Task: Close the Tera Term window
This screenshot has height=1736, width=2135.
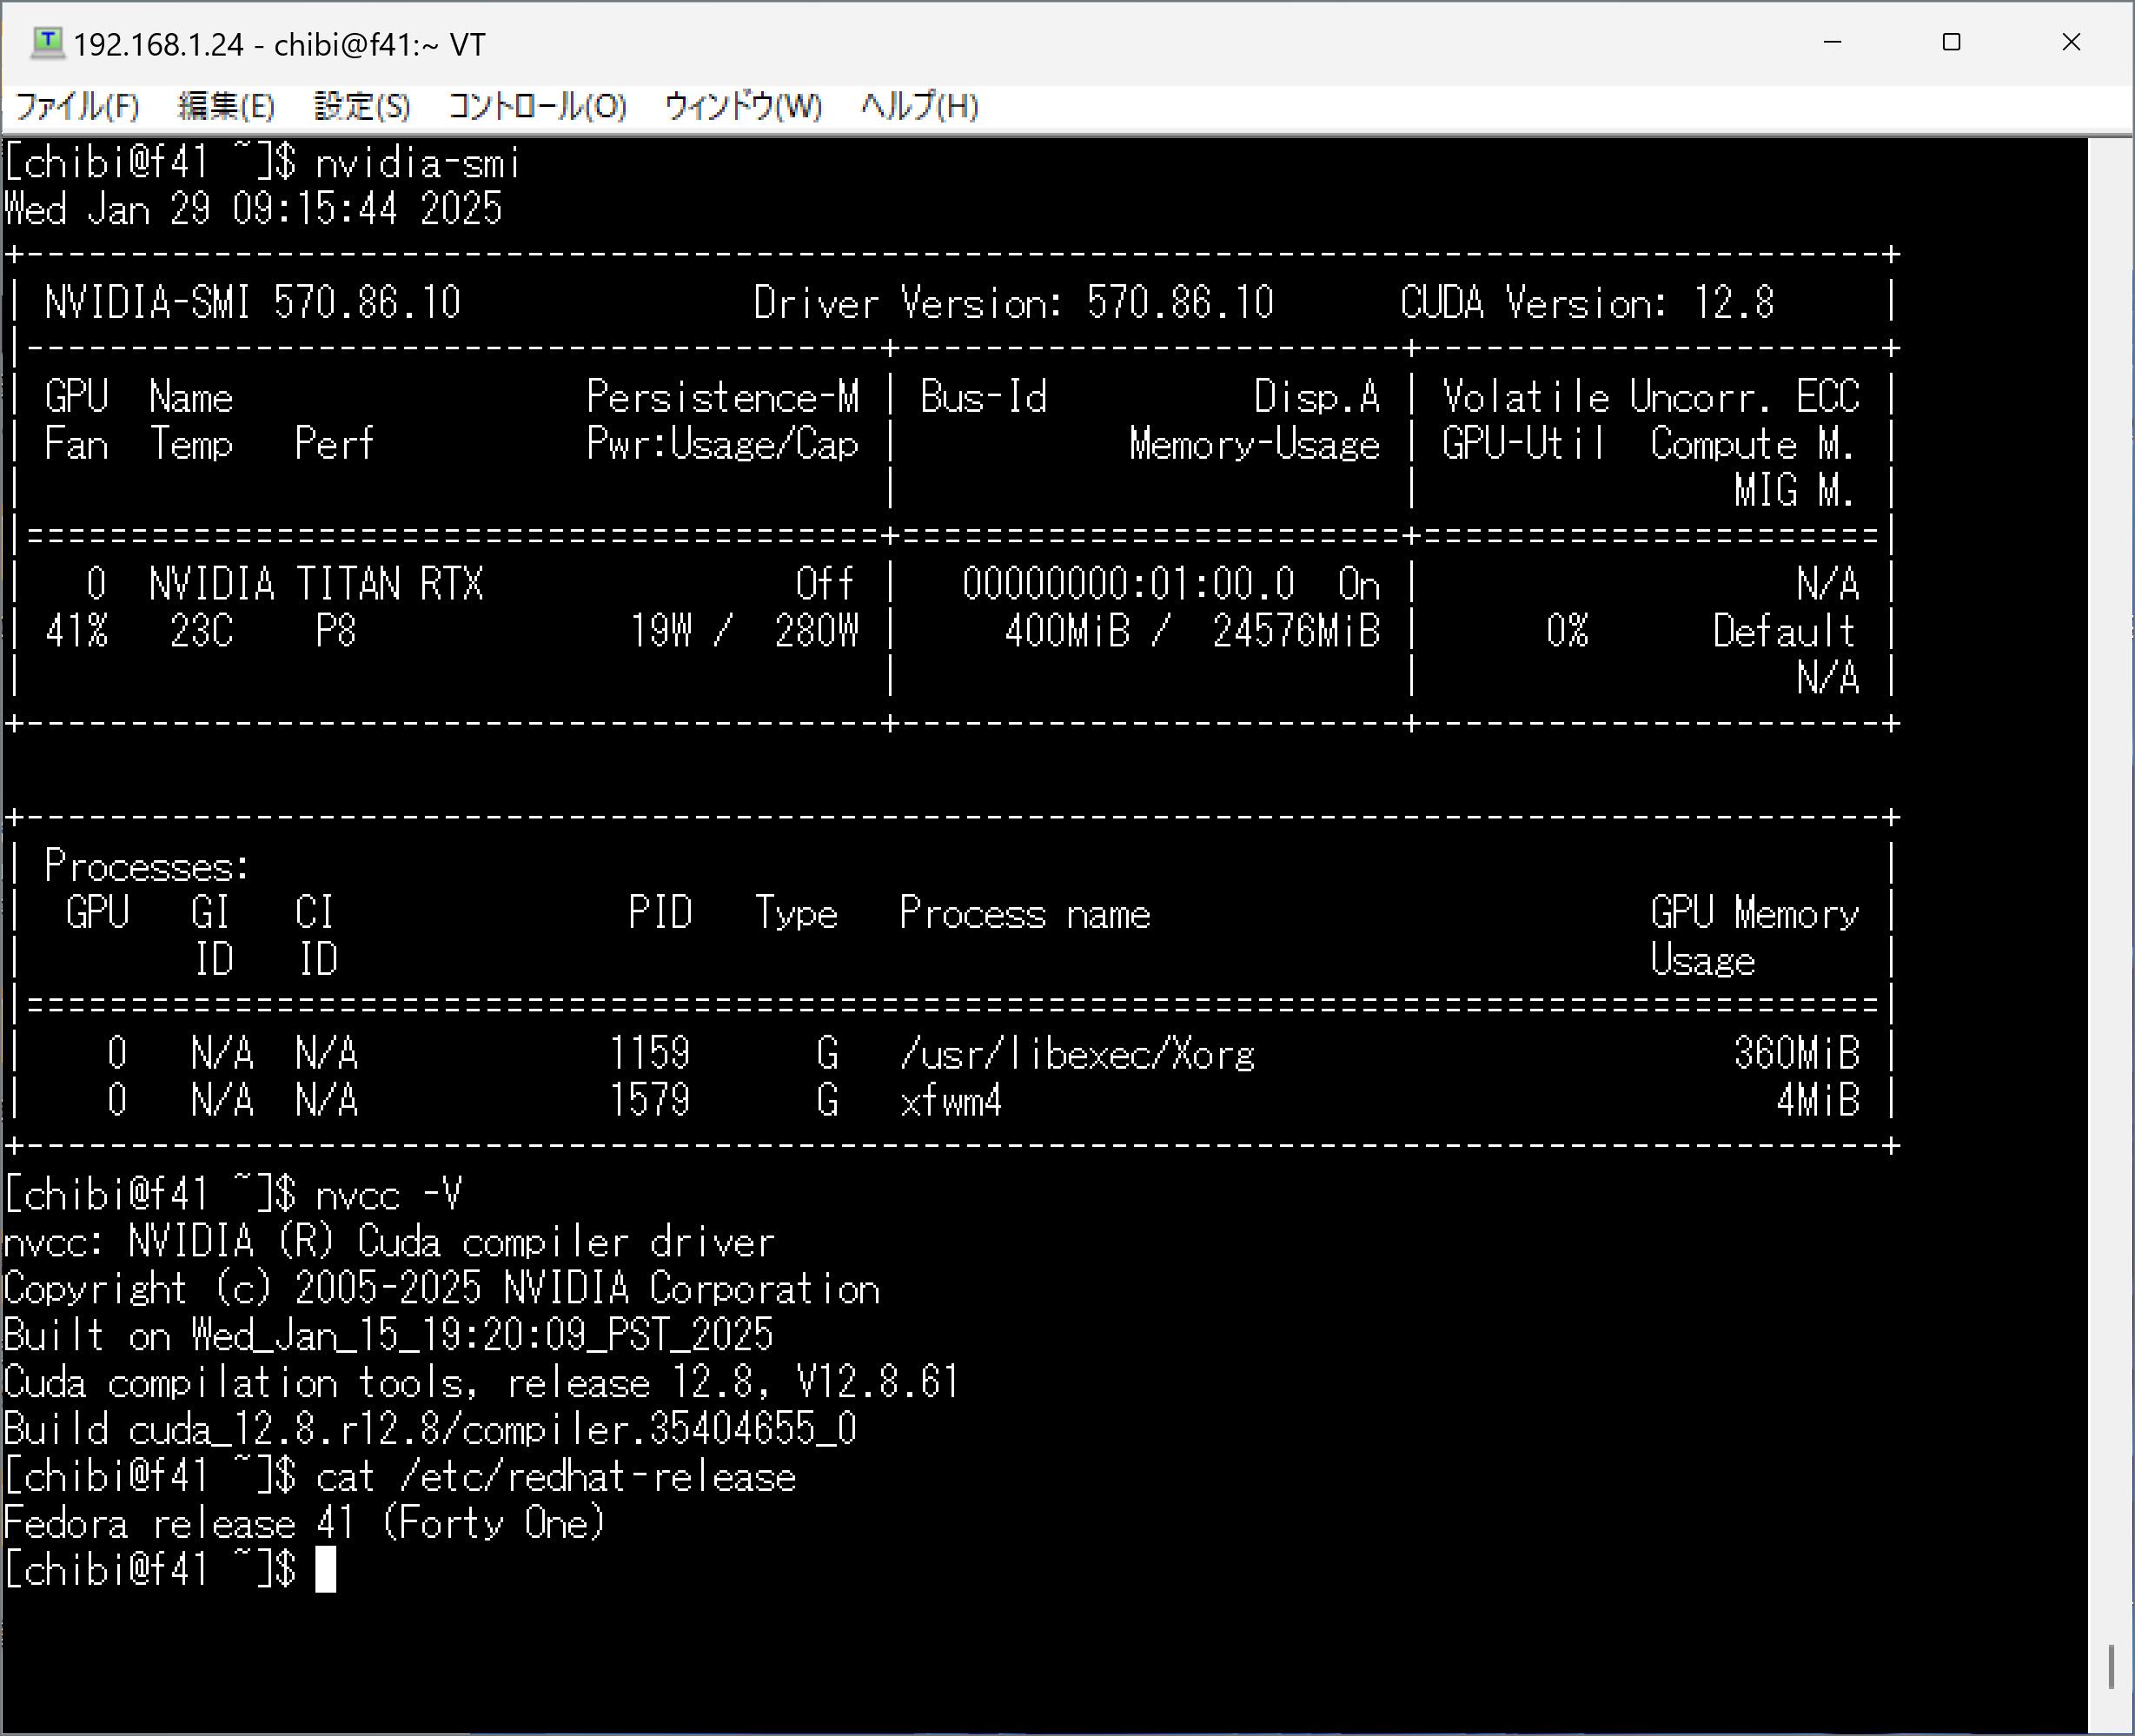Action: (2071, 43)
